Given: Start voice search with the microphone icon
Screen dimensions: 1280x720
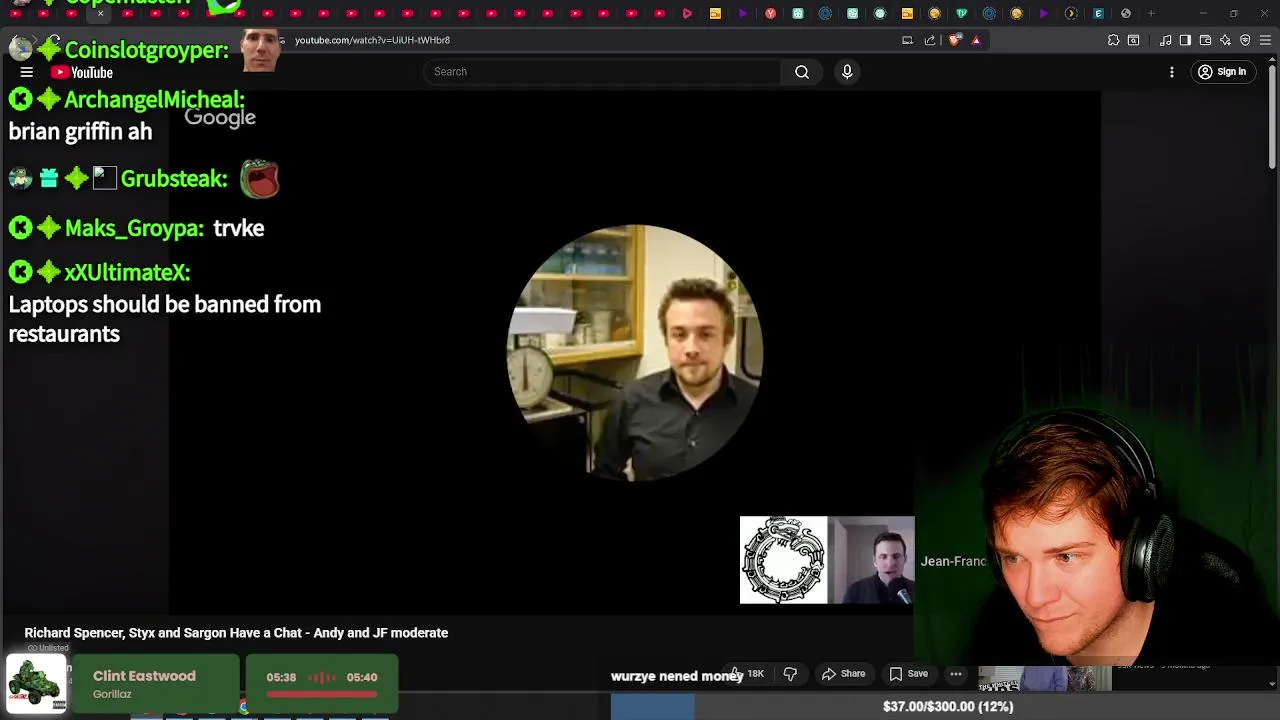Looking at the screenshot, I should [847, 72].
